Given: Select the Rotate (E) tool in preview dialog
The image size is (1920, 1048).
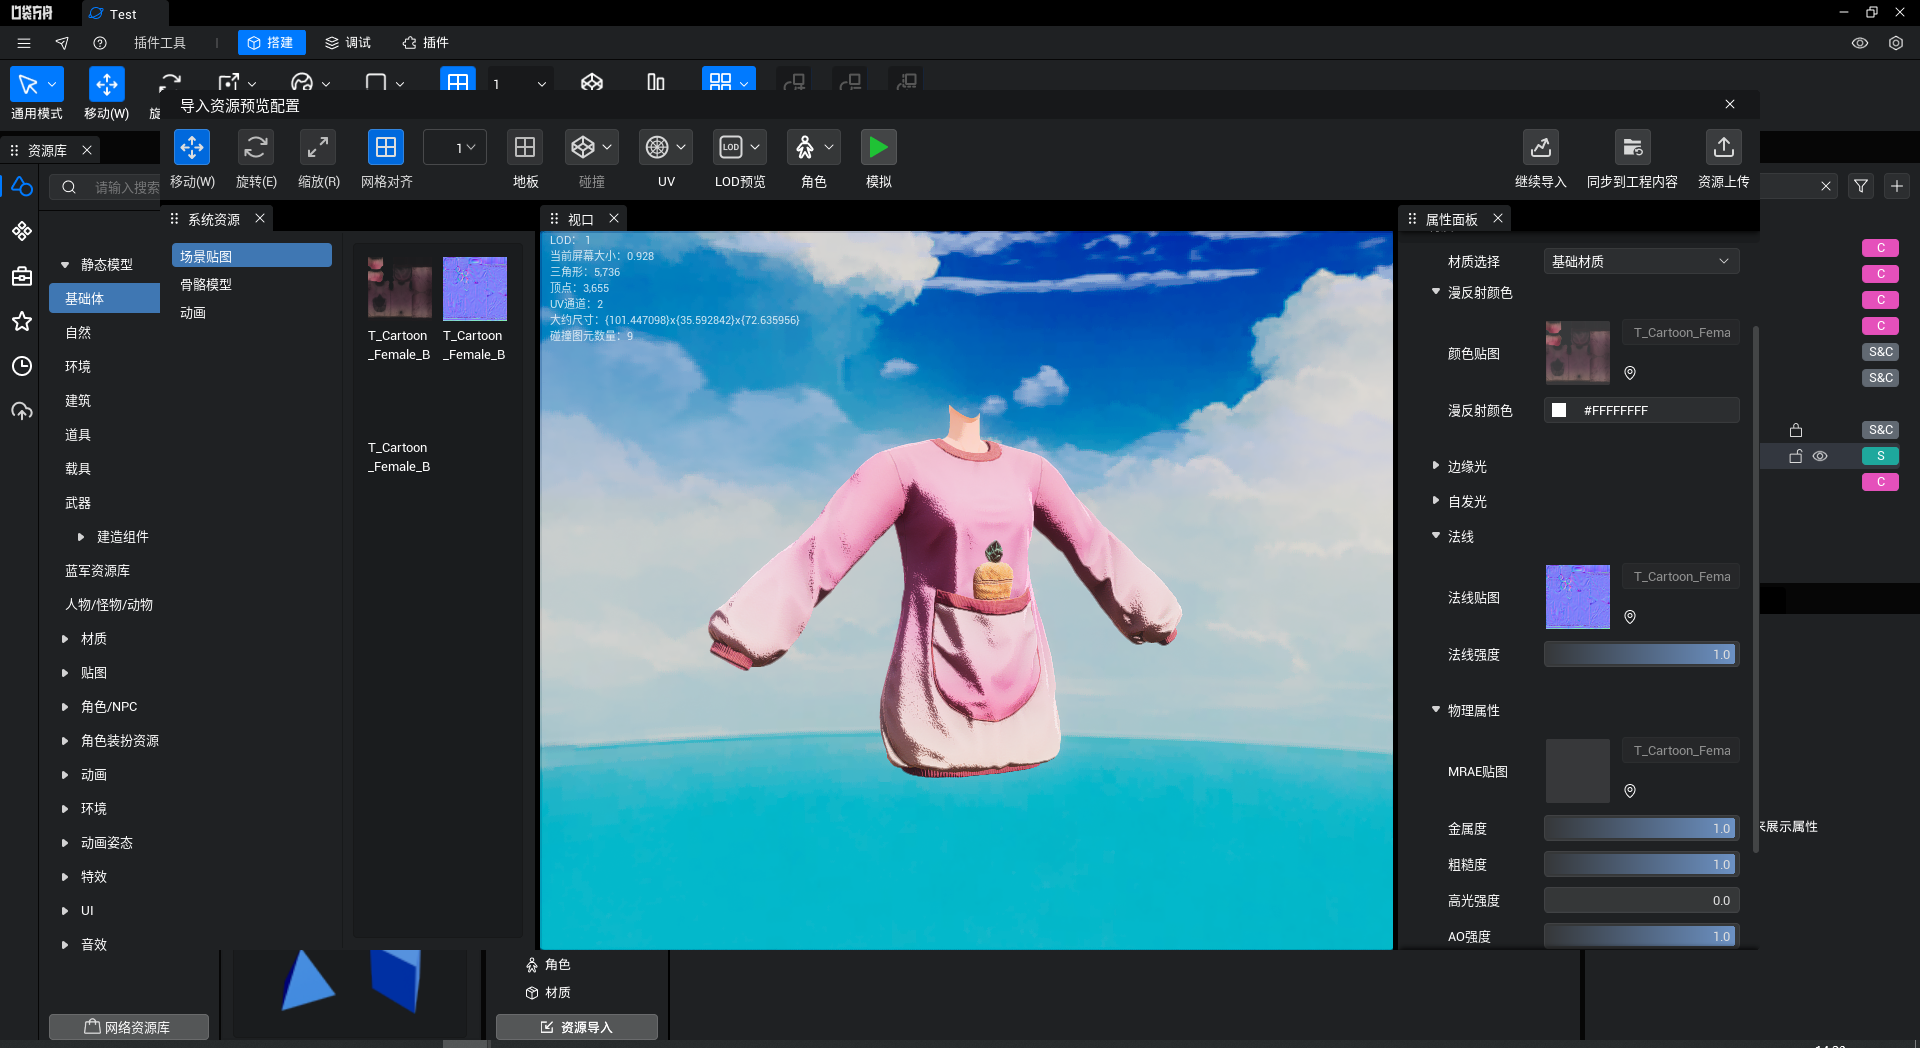Looking at the screenshot, I should 256,148.
